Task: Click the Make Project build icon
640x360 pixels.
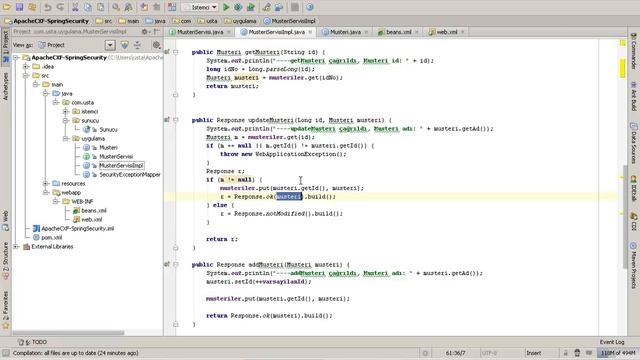Action: (x=172, y=7)
